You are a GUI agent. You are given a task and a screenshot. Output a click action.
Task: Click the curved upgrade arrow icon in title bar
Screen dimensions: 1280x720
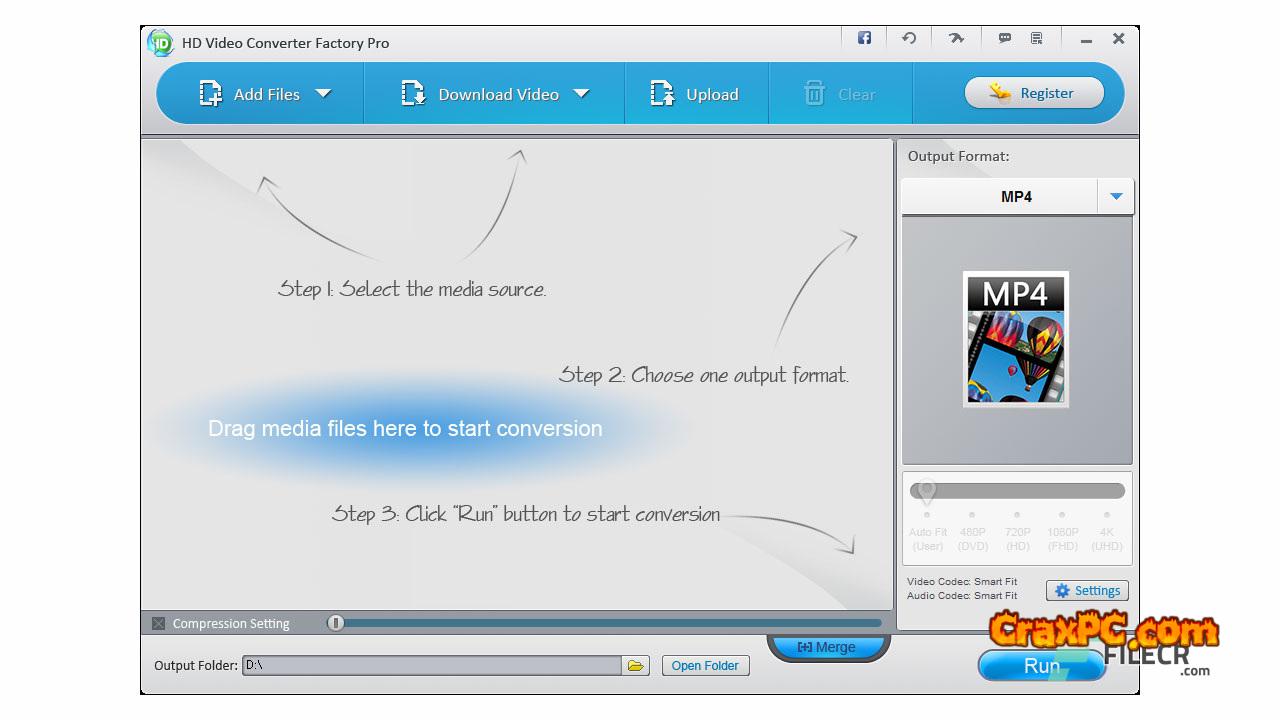pos(956,39)
